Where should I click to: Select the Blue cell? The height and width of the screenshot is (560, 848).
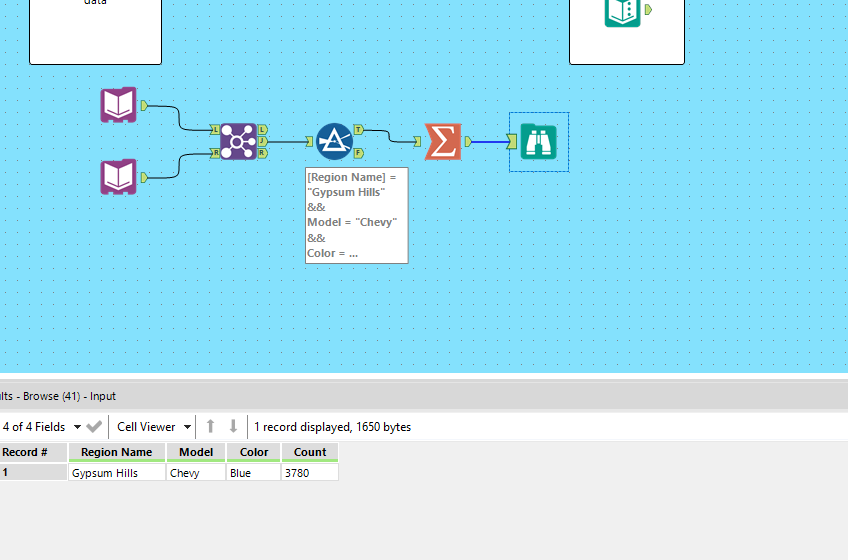[254, 472]
